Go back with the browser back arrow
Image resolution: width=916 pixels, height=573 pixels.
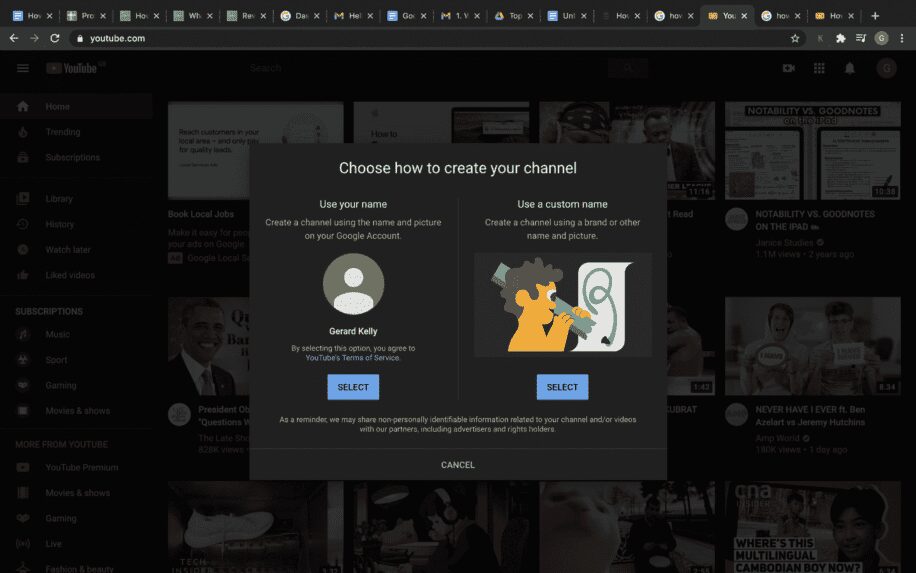pos(14,38)
